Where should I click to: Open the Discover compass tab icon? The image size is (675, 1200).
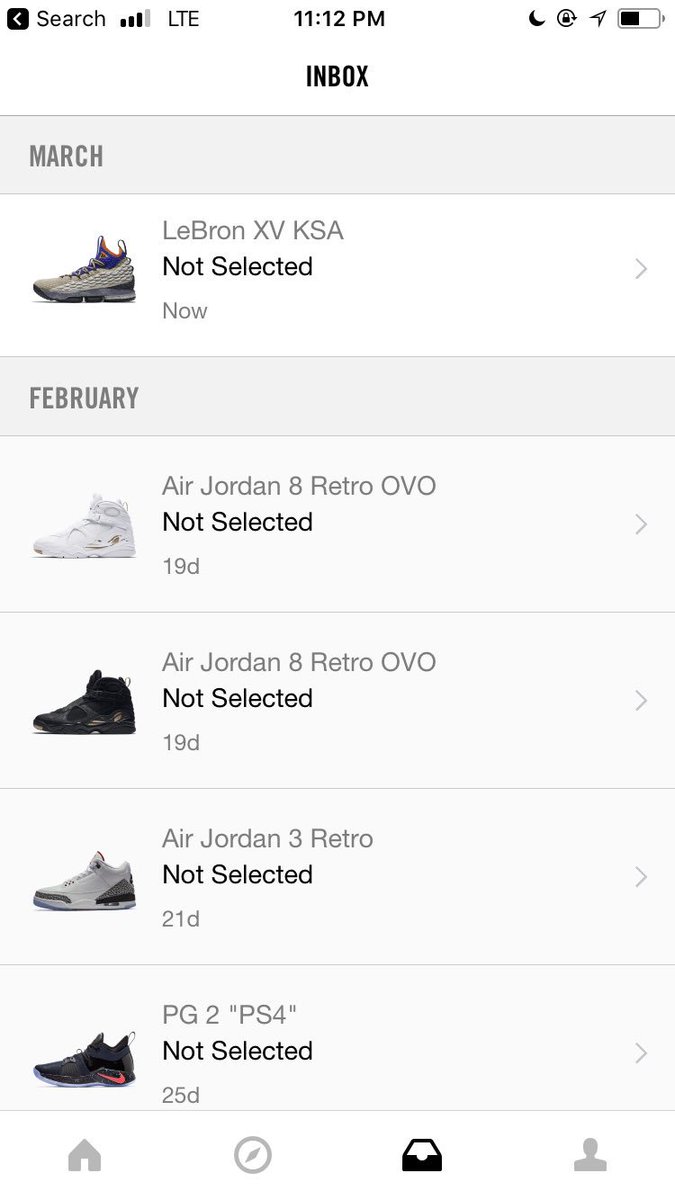pos(252,1156)
